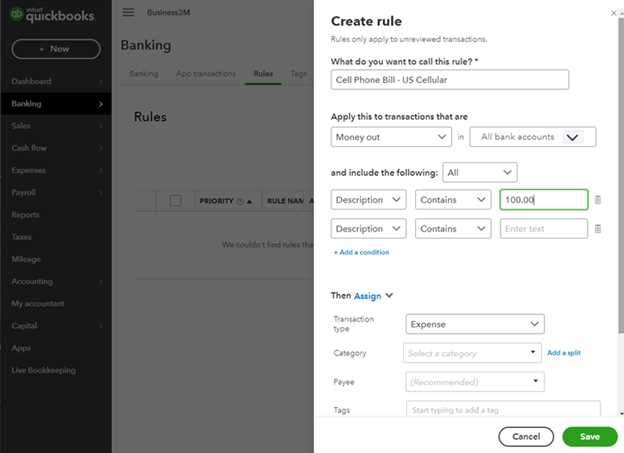Toggle the select-all rules checkbox
Screen dimensions: 624x453
coord(176,201)
